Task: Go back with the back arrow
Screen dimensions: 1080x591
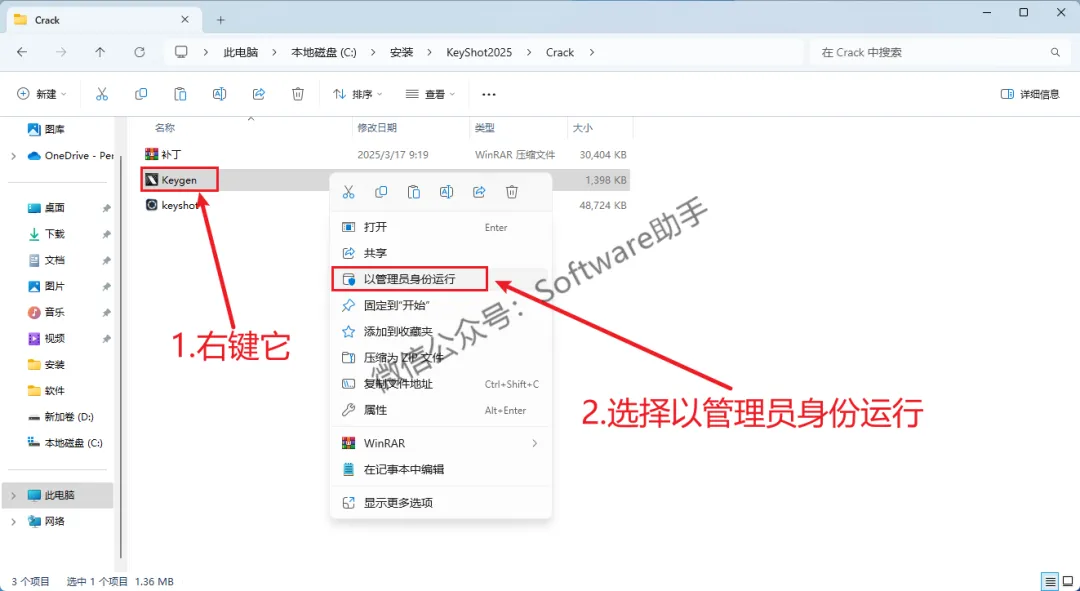Action: [22, 52]
